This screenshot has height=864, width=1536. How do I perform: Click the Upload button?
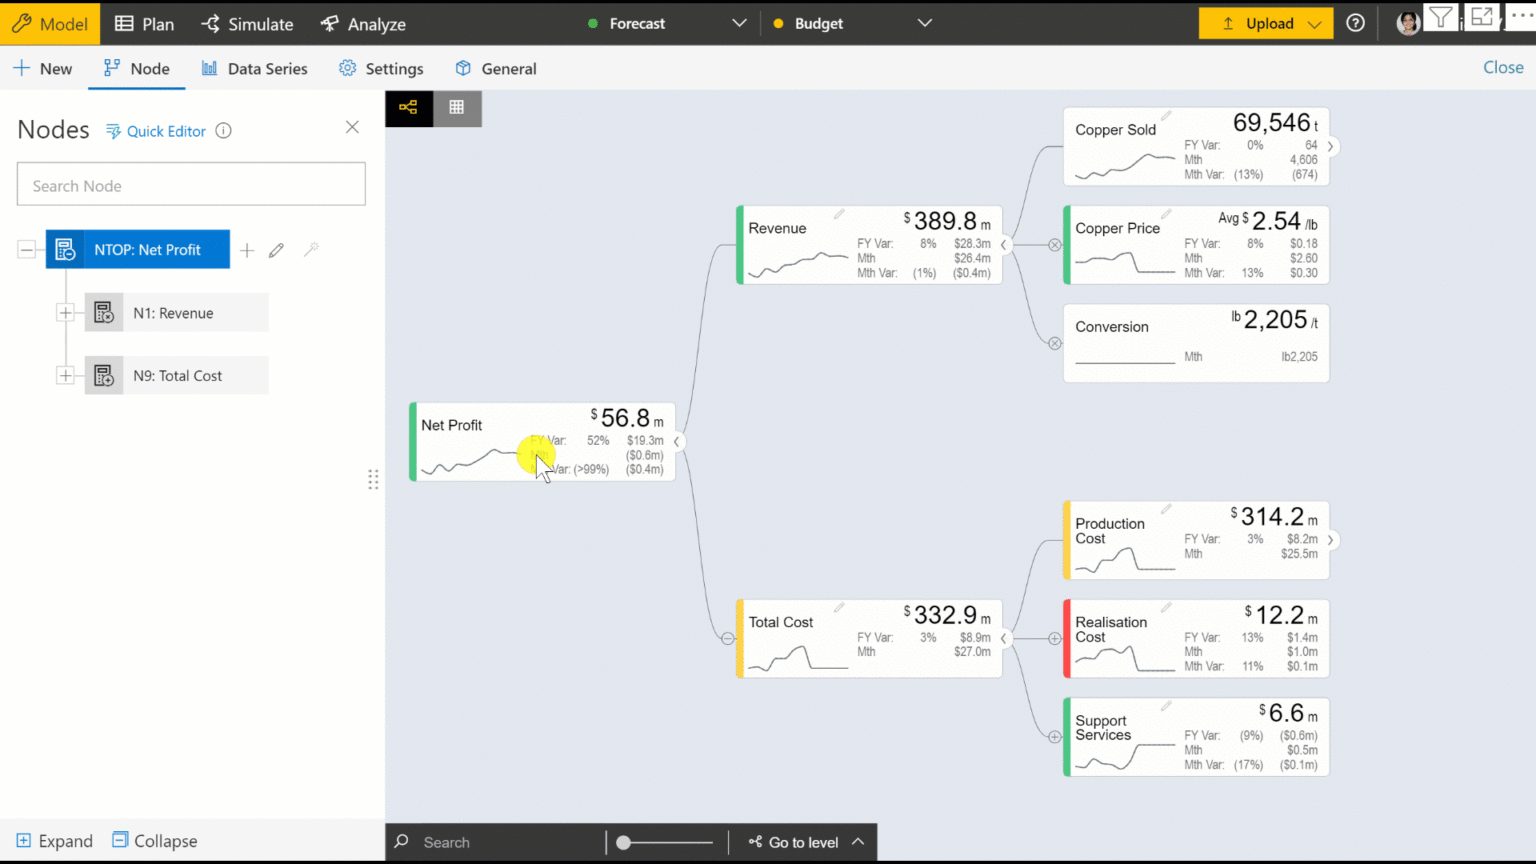pos(1266,23)
